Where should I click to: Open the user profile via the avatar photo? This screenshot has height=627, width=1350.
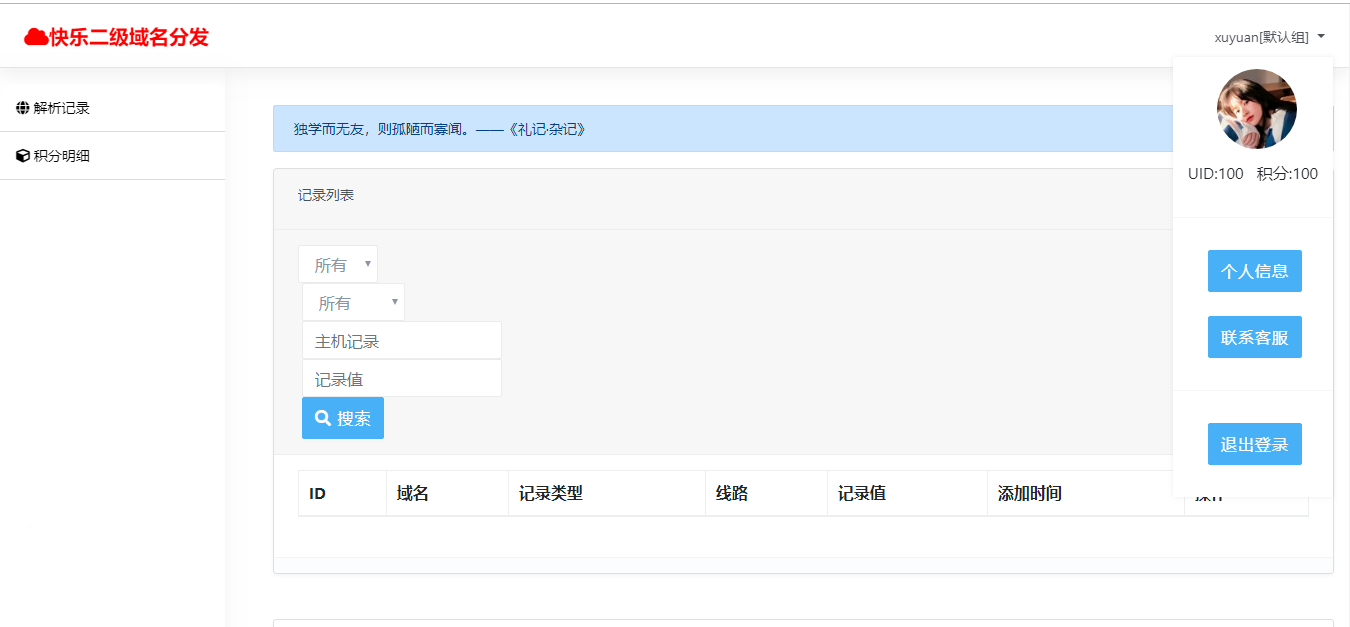tap(1255, 109)
